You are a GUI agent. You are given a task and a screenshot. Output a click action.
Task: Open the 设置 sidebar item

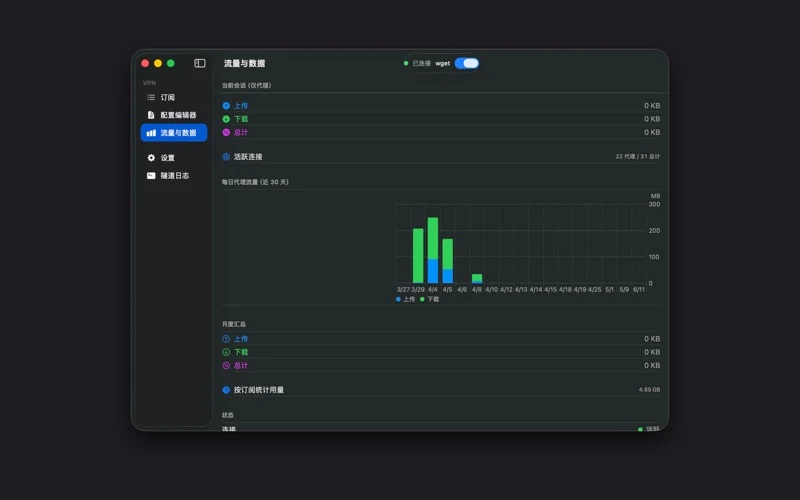(x=174, y=158)
